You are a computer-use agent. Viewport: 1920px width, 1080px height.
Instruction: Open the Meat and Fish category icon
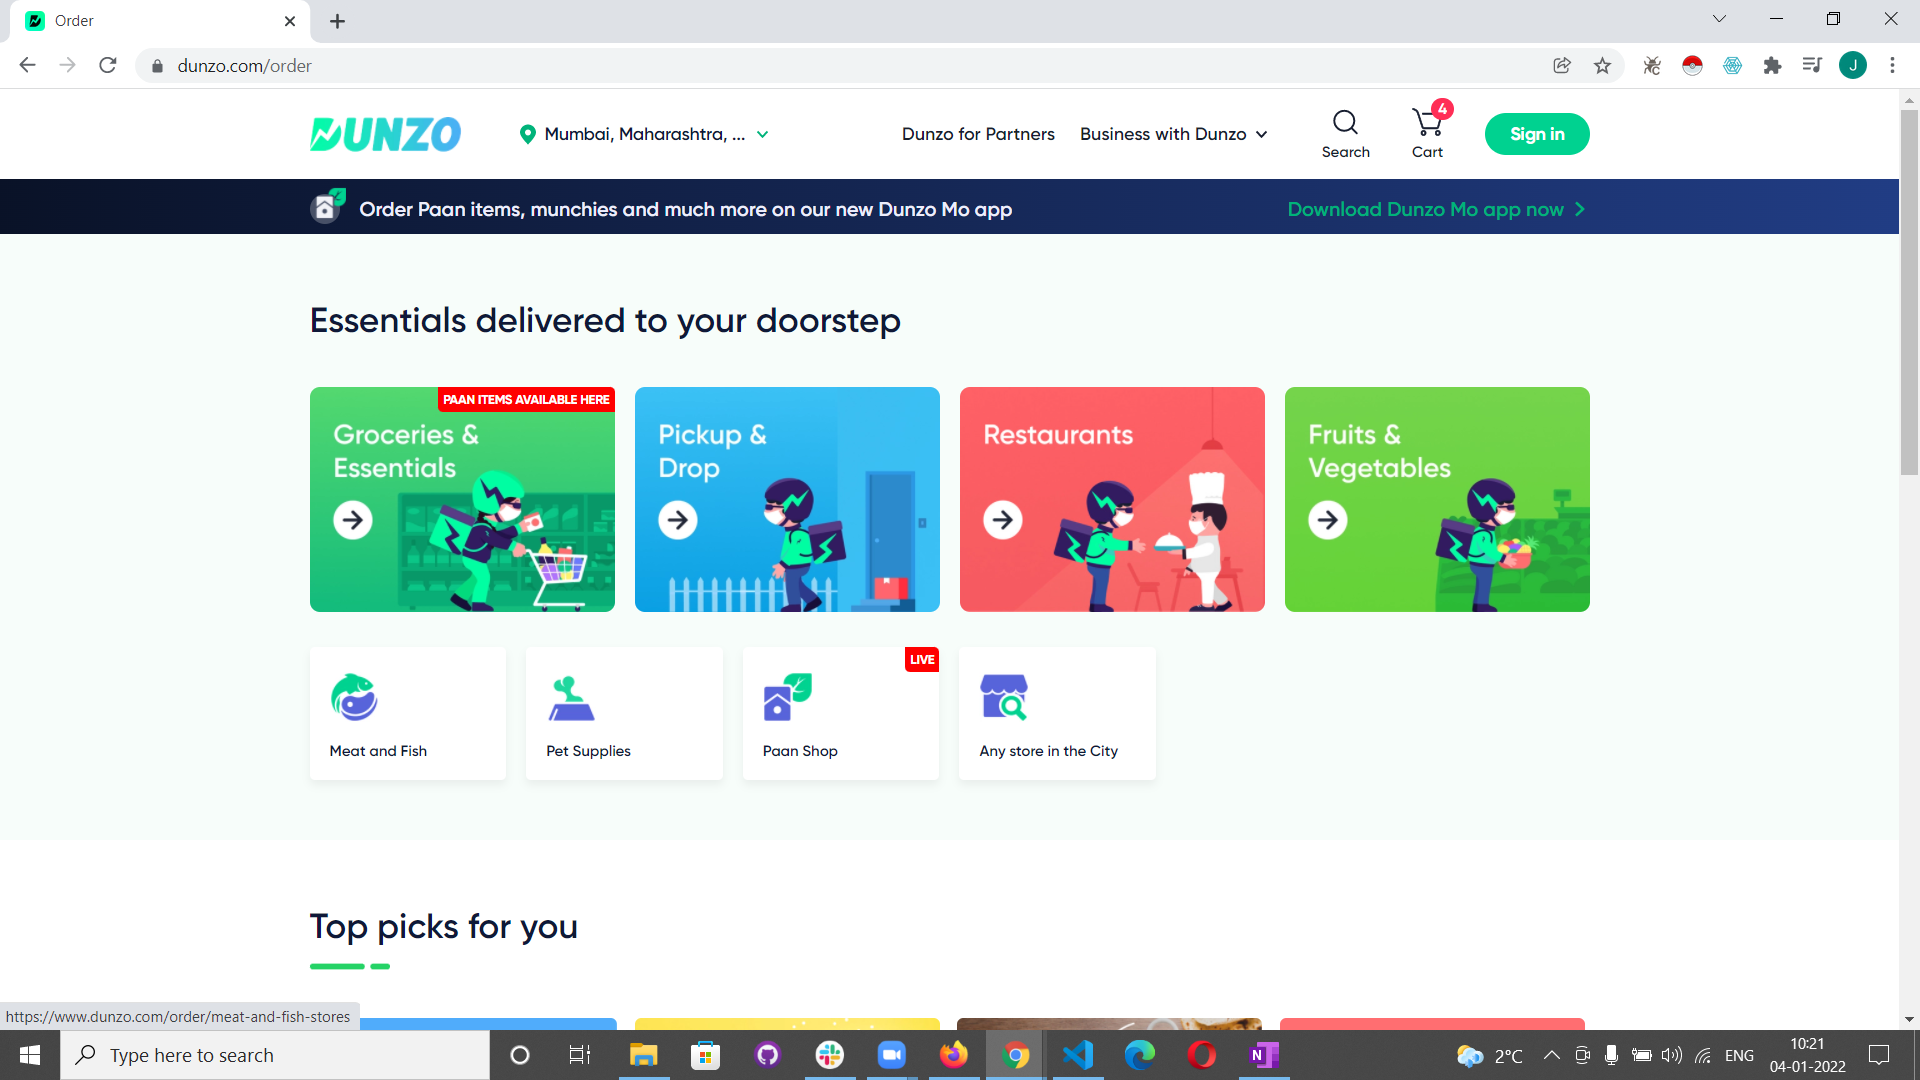pyautogui.click(x=354, y=697)
